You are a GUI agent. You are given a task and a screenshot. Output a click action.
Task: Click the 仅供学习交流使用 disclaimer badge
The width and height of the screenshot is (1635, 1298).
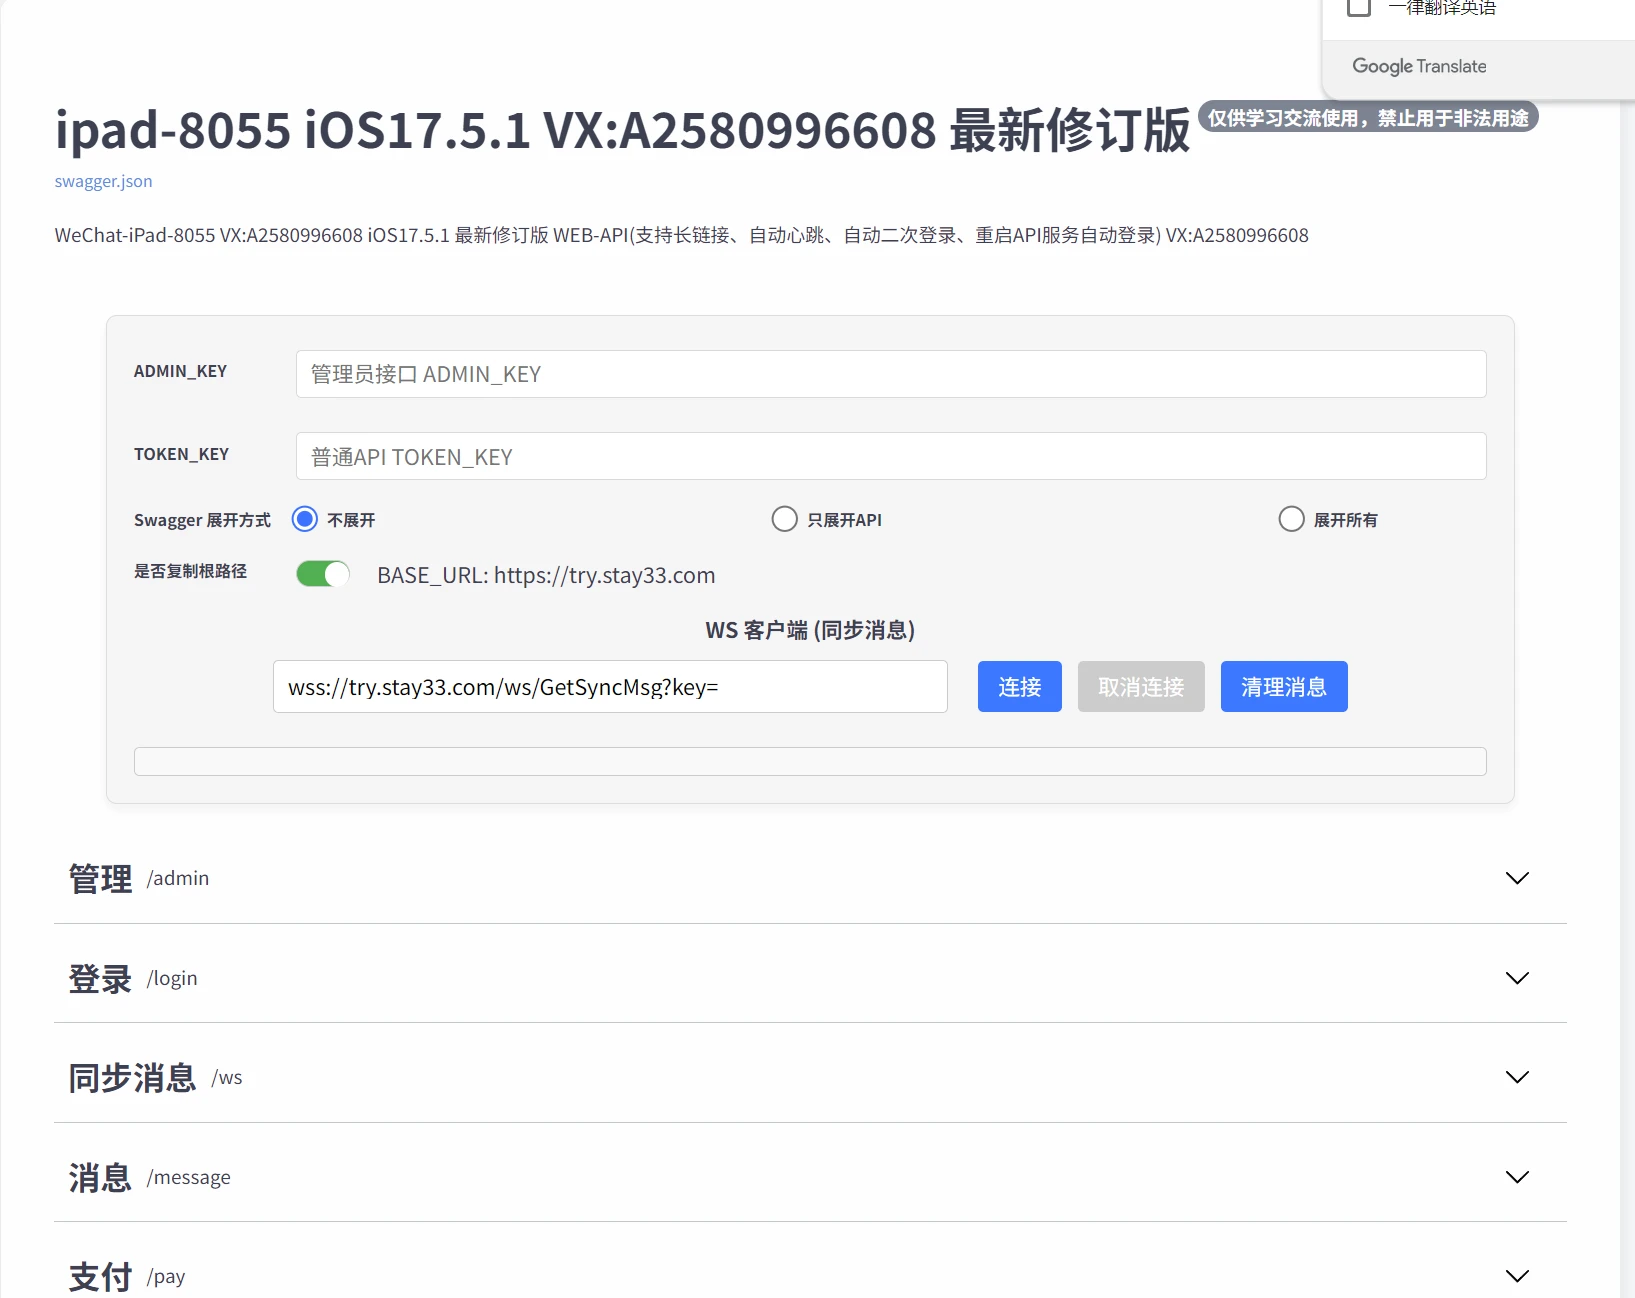(x=1368, y=118)
